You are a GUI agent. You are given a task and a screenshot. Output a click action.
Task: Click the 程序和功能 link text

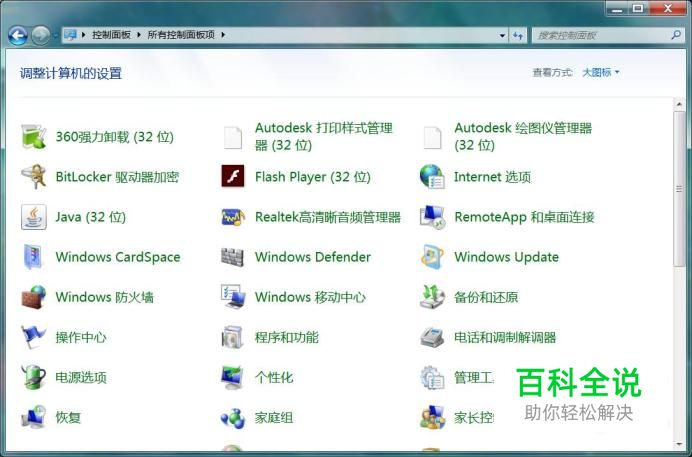[286, 337]
